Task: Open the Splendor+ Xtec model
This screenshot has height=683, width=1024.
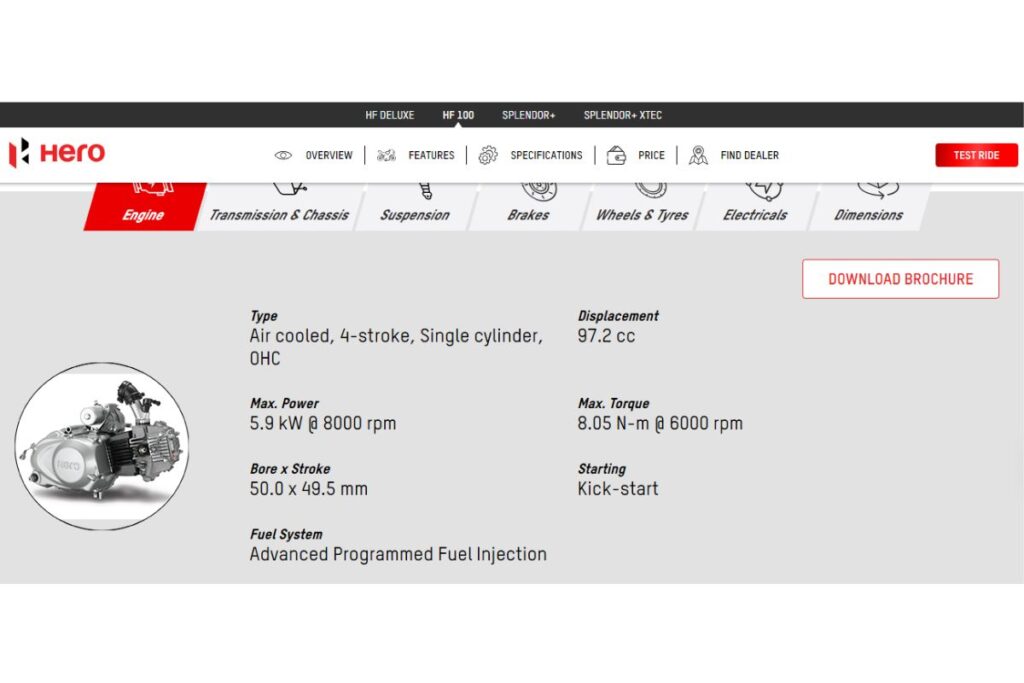Action: pyautogui.click(x=622, y=115)
